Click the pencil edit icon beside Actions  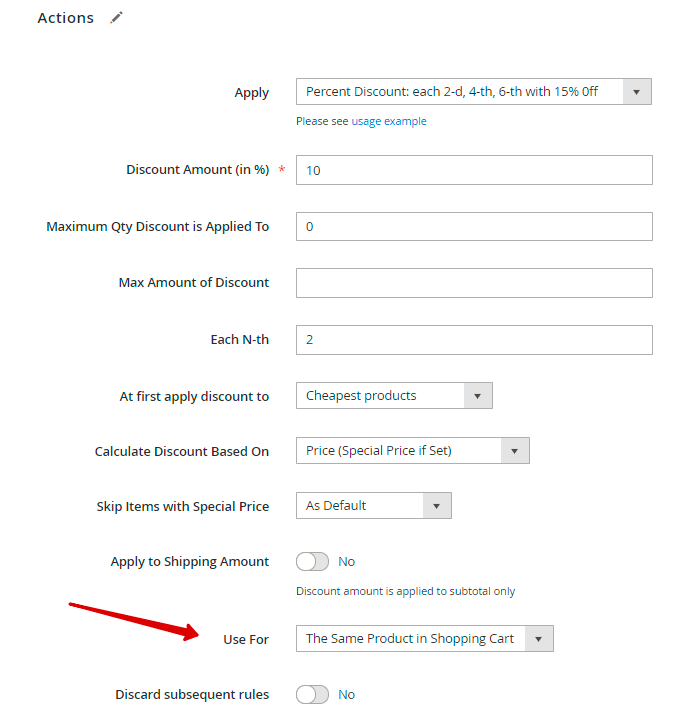pos(117,18)
